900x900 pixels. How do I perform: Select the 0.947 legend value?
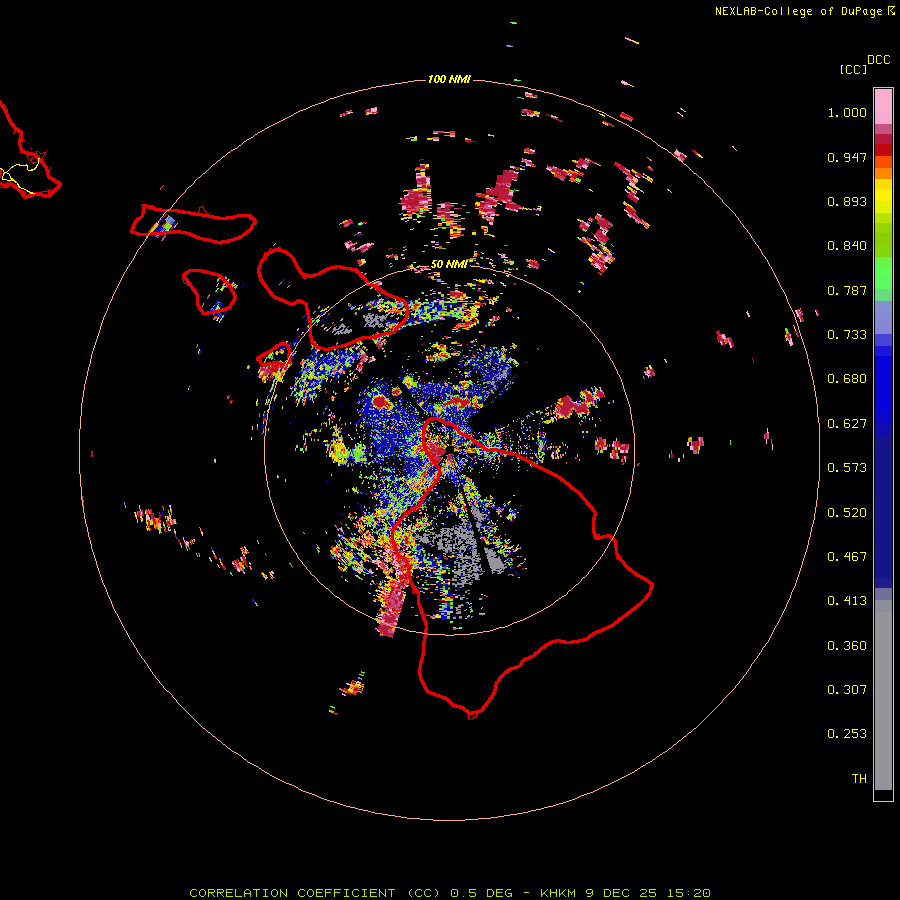pyautogui.click(x=847, y=157)
